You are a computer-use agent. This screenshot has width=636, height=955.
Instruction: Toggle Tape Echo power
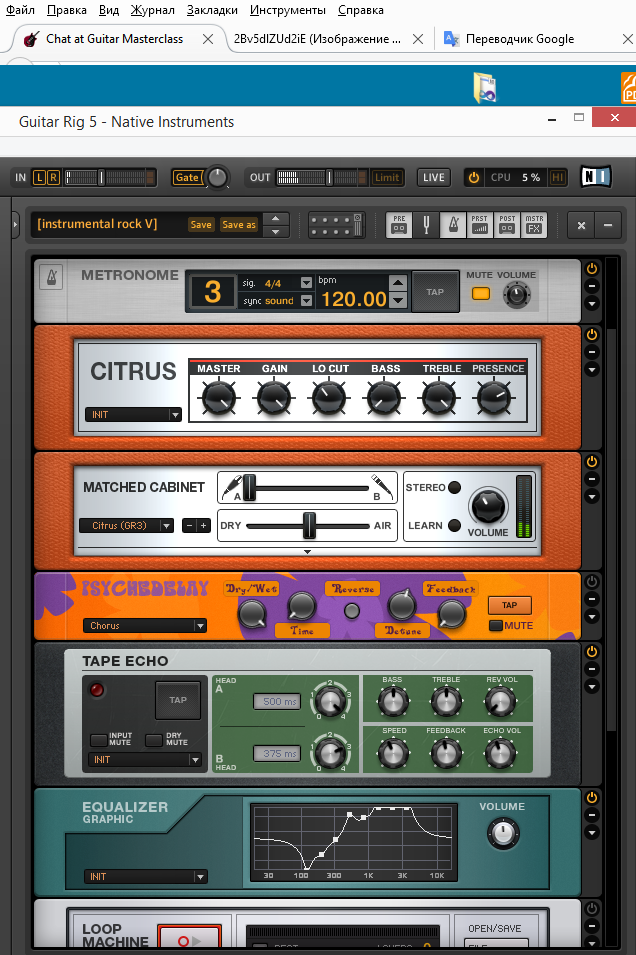click(x=592, y=652)
